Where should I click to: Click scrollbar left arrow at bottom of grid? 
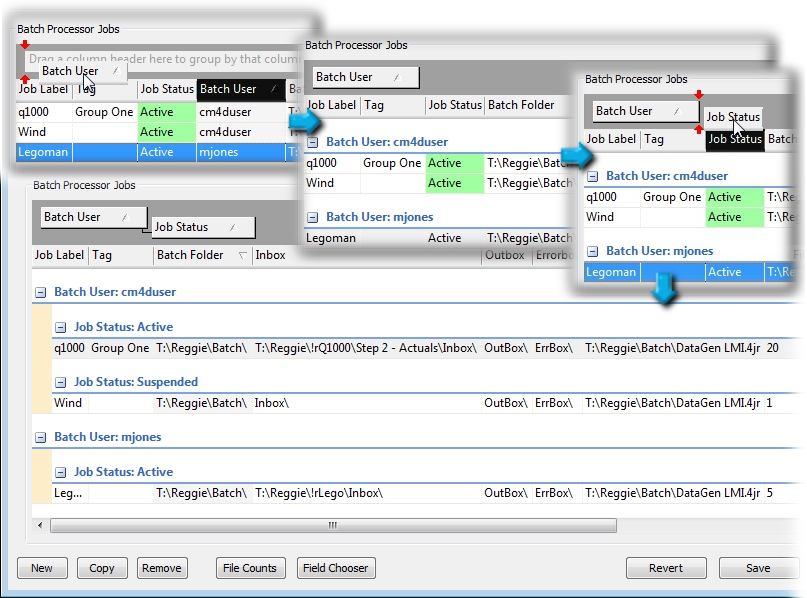click(x=40, y=525)
